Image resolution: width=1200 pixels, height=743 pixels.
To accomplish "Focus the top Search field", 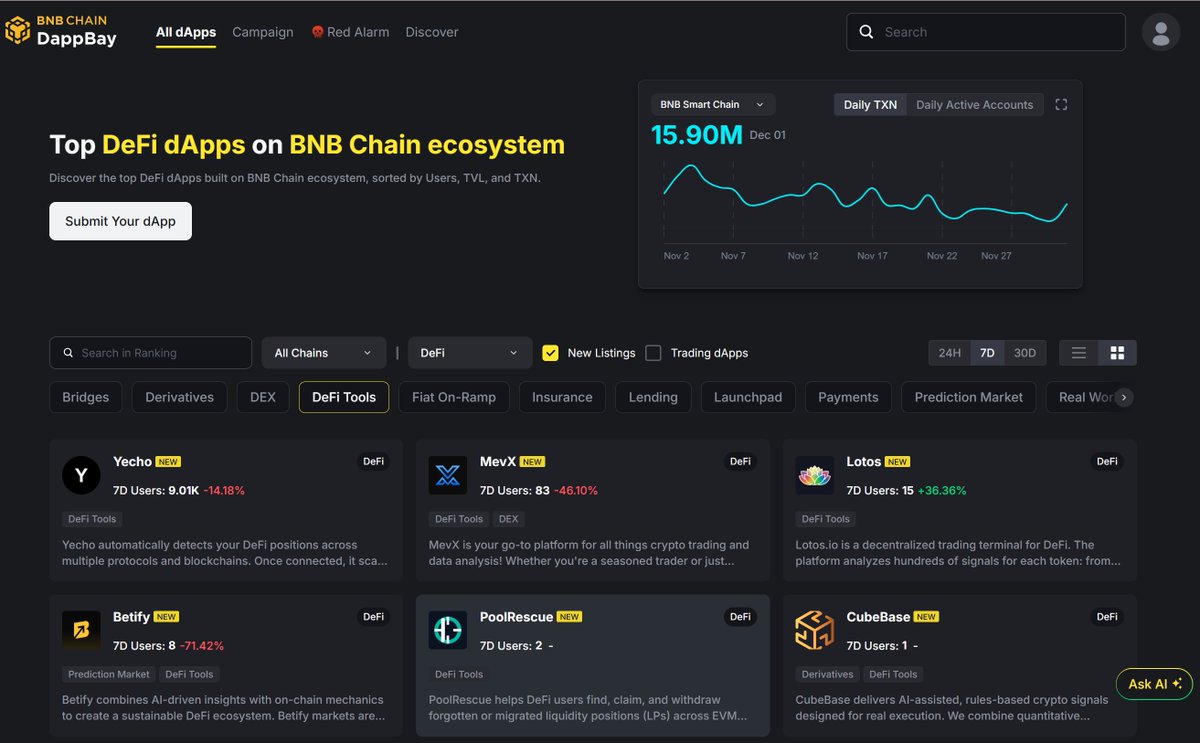I will pyautogui.click(x=986, y=32).
